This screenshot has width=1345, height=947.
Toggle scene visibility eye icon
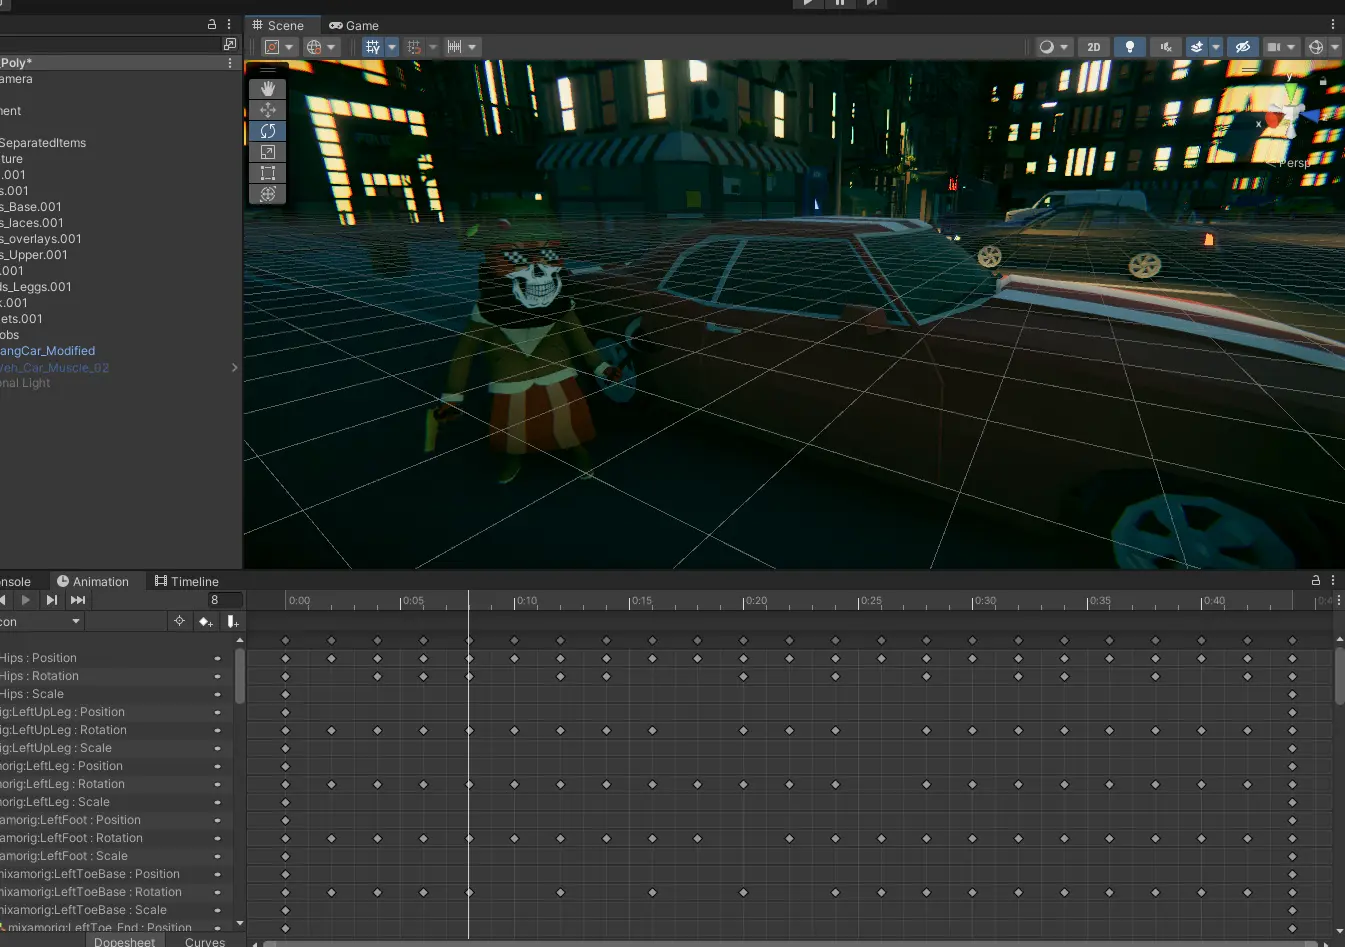1242,47
